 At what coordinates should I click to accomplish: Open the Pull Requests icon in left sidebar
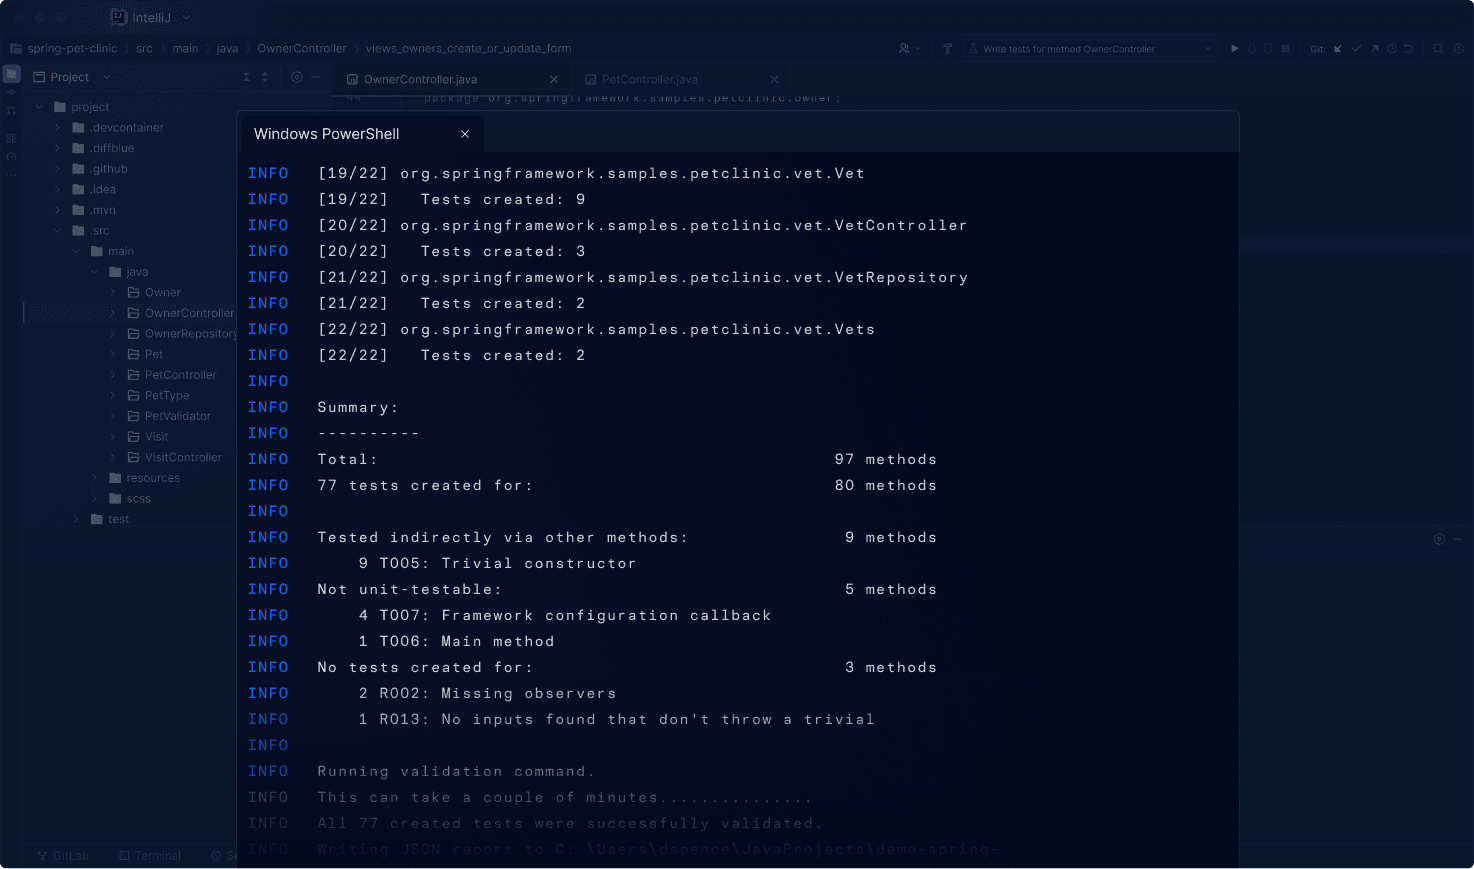coord(11,109)
